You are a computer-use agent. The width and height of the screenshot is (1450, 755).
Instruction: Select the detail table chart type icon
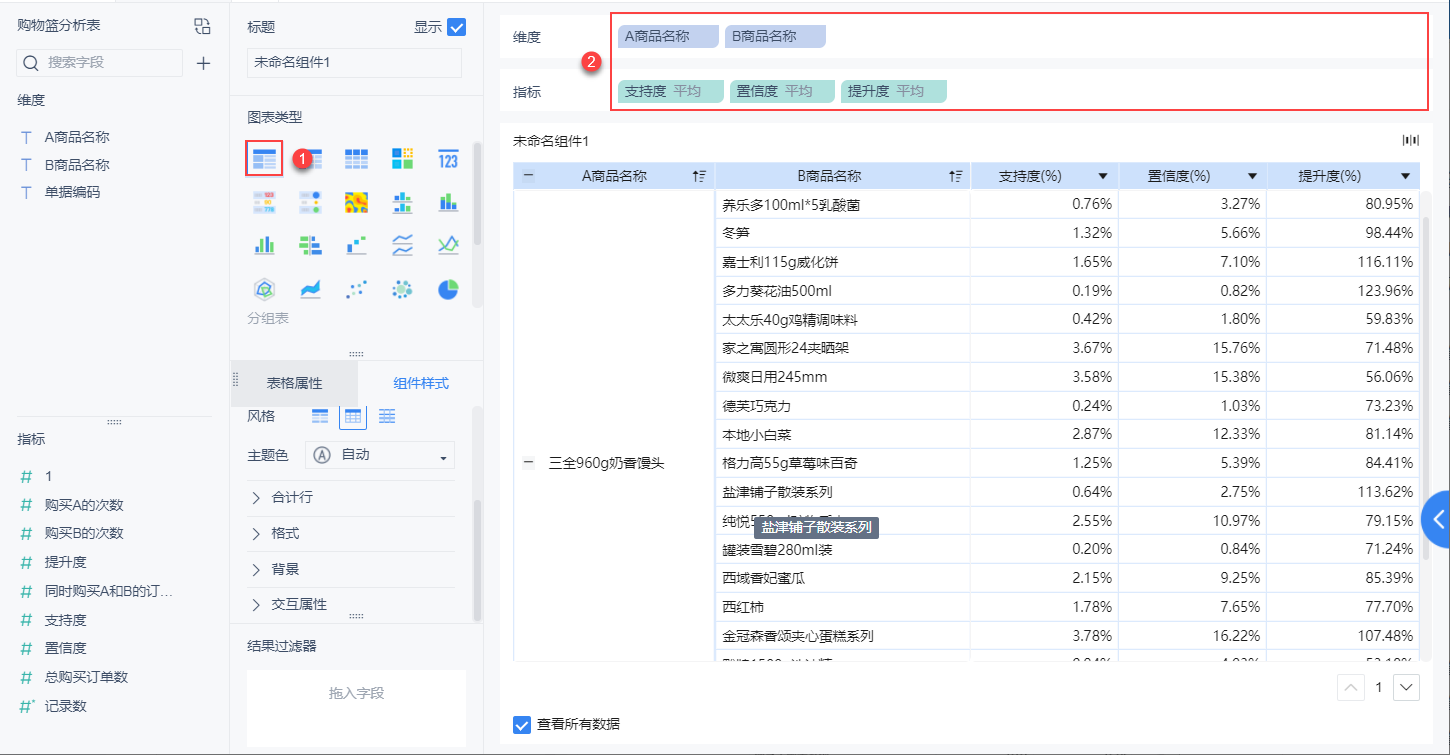point(356,158)
